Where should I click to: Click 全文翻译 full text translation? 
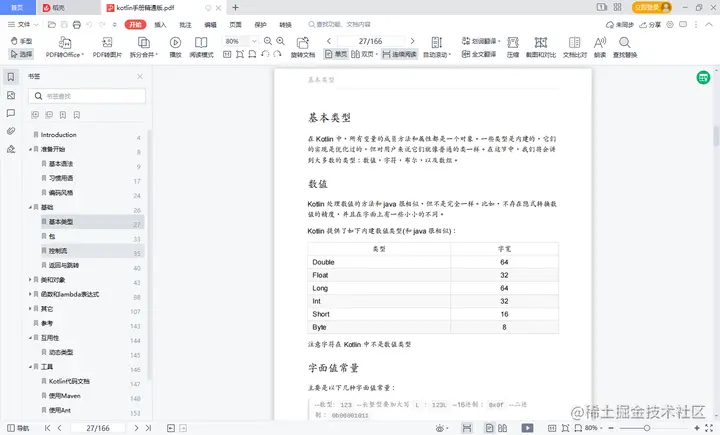pos(479,54)
